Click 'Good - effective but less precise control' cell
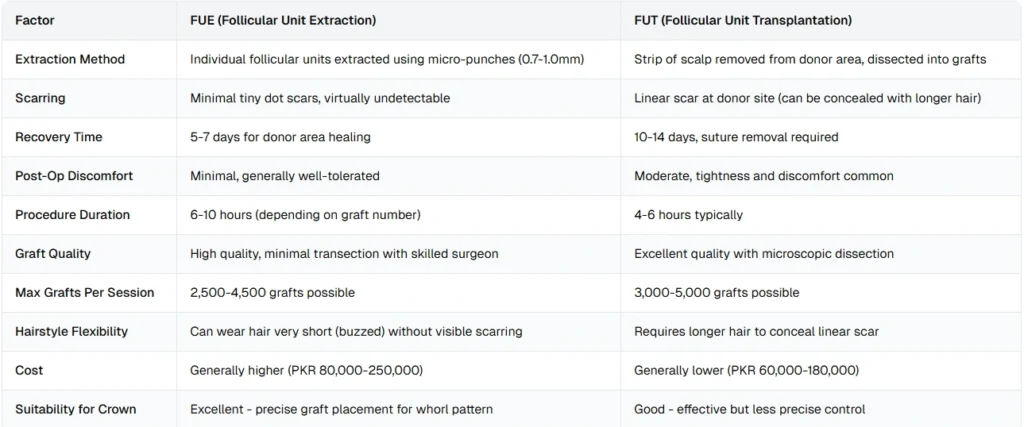This screenshot has width=1024, height=427. click(749, 409)
